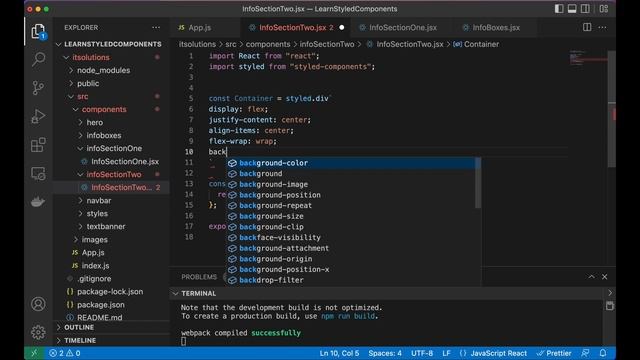Expand the textbanner folder
The width and height of the screenshot is (640, 360).
coord(106,227)
